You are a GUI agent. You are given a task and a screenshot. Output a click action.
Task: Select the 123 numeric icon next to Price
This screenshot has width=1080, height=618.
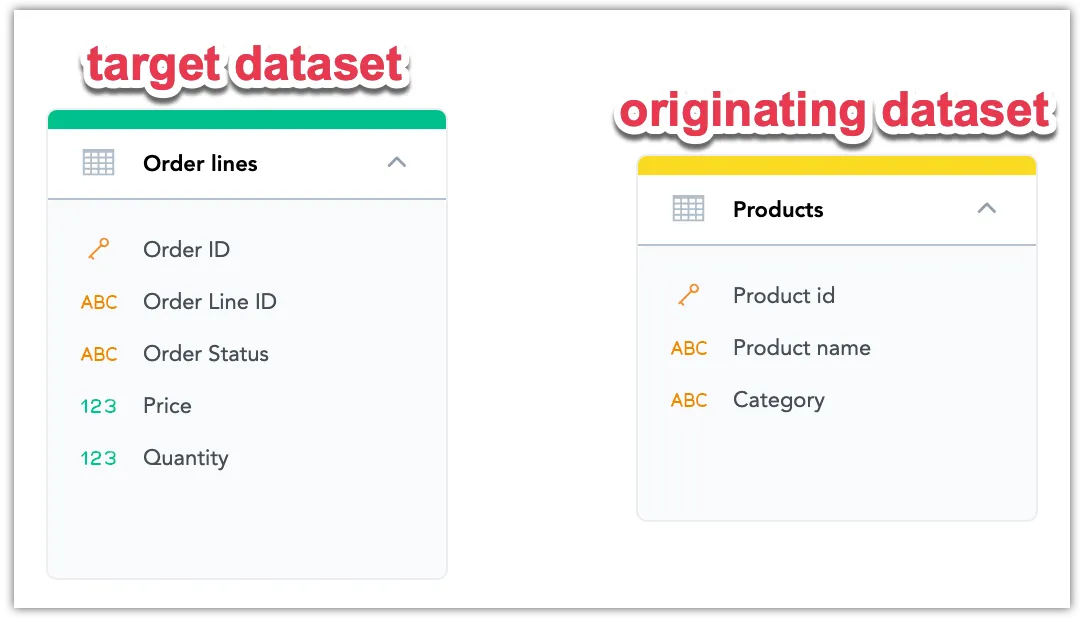tap(99, 406)
